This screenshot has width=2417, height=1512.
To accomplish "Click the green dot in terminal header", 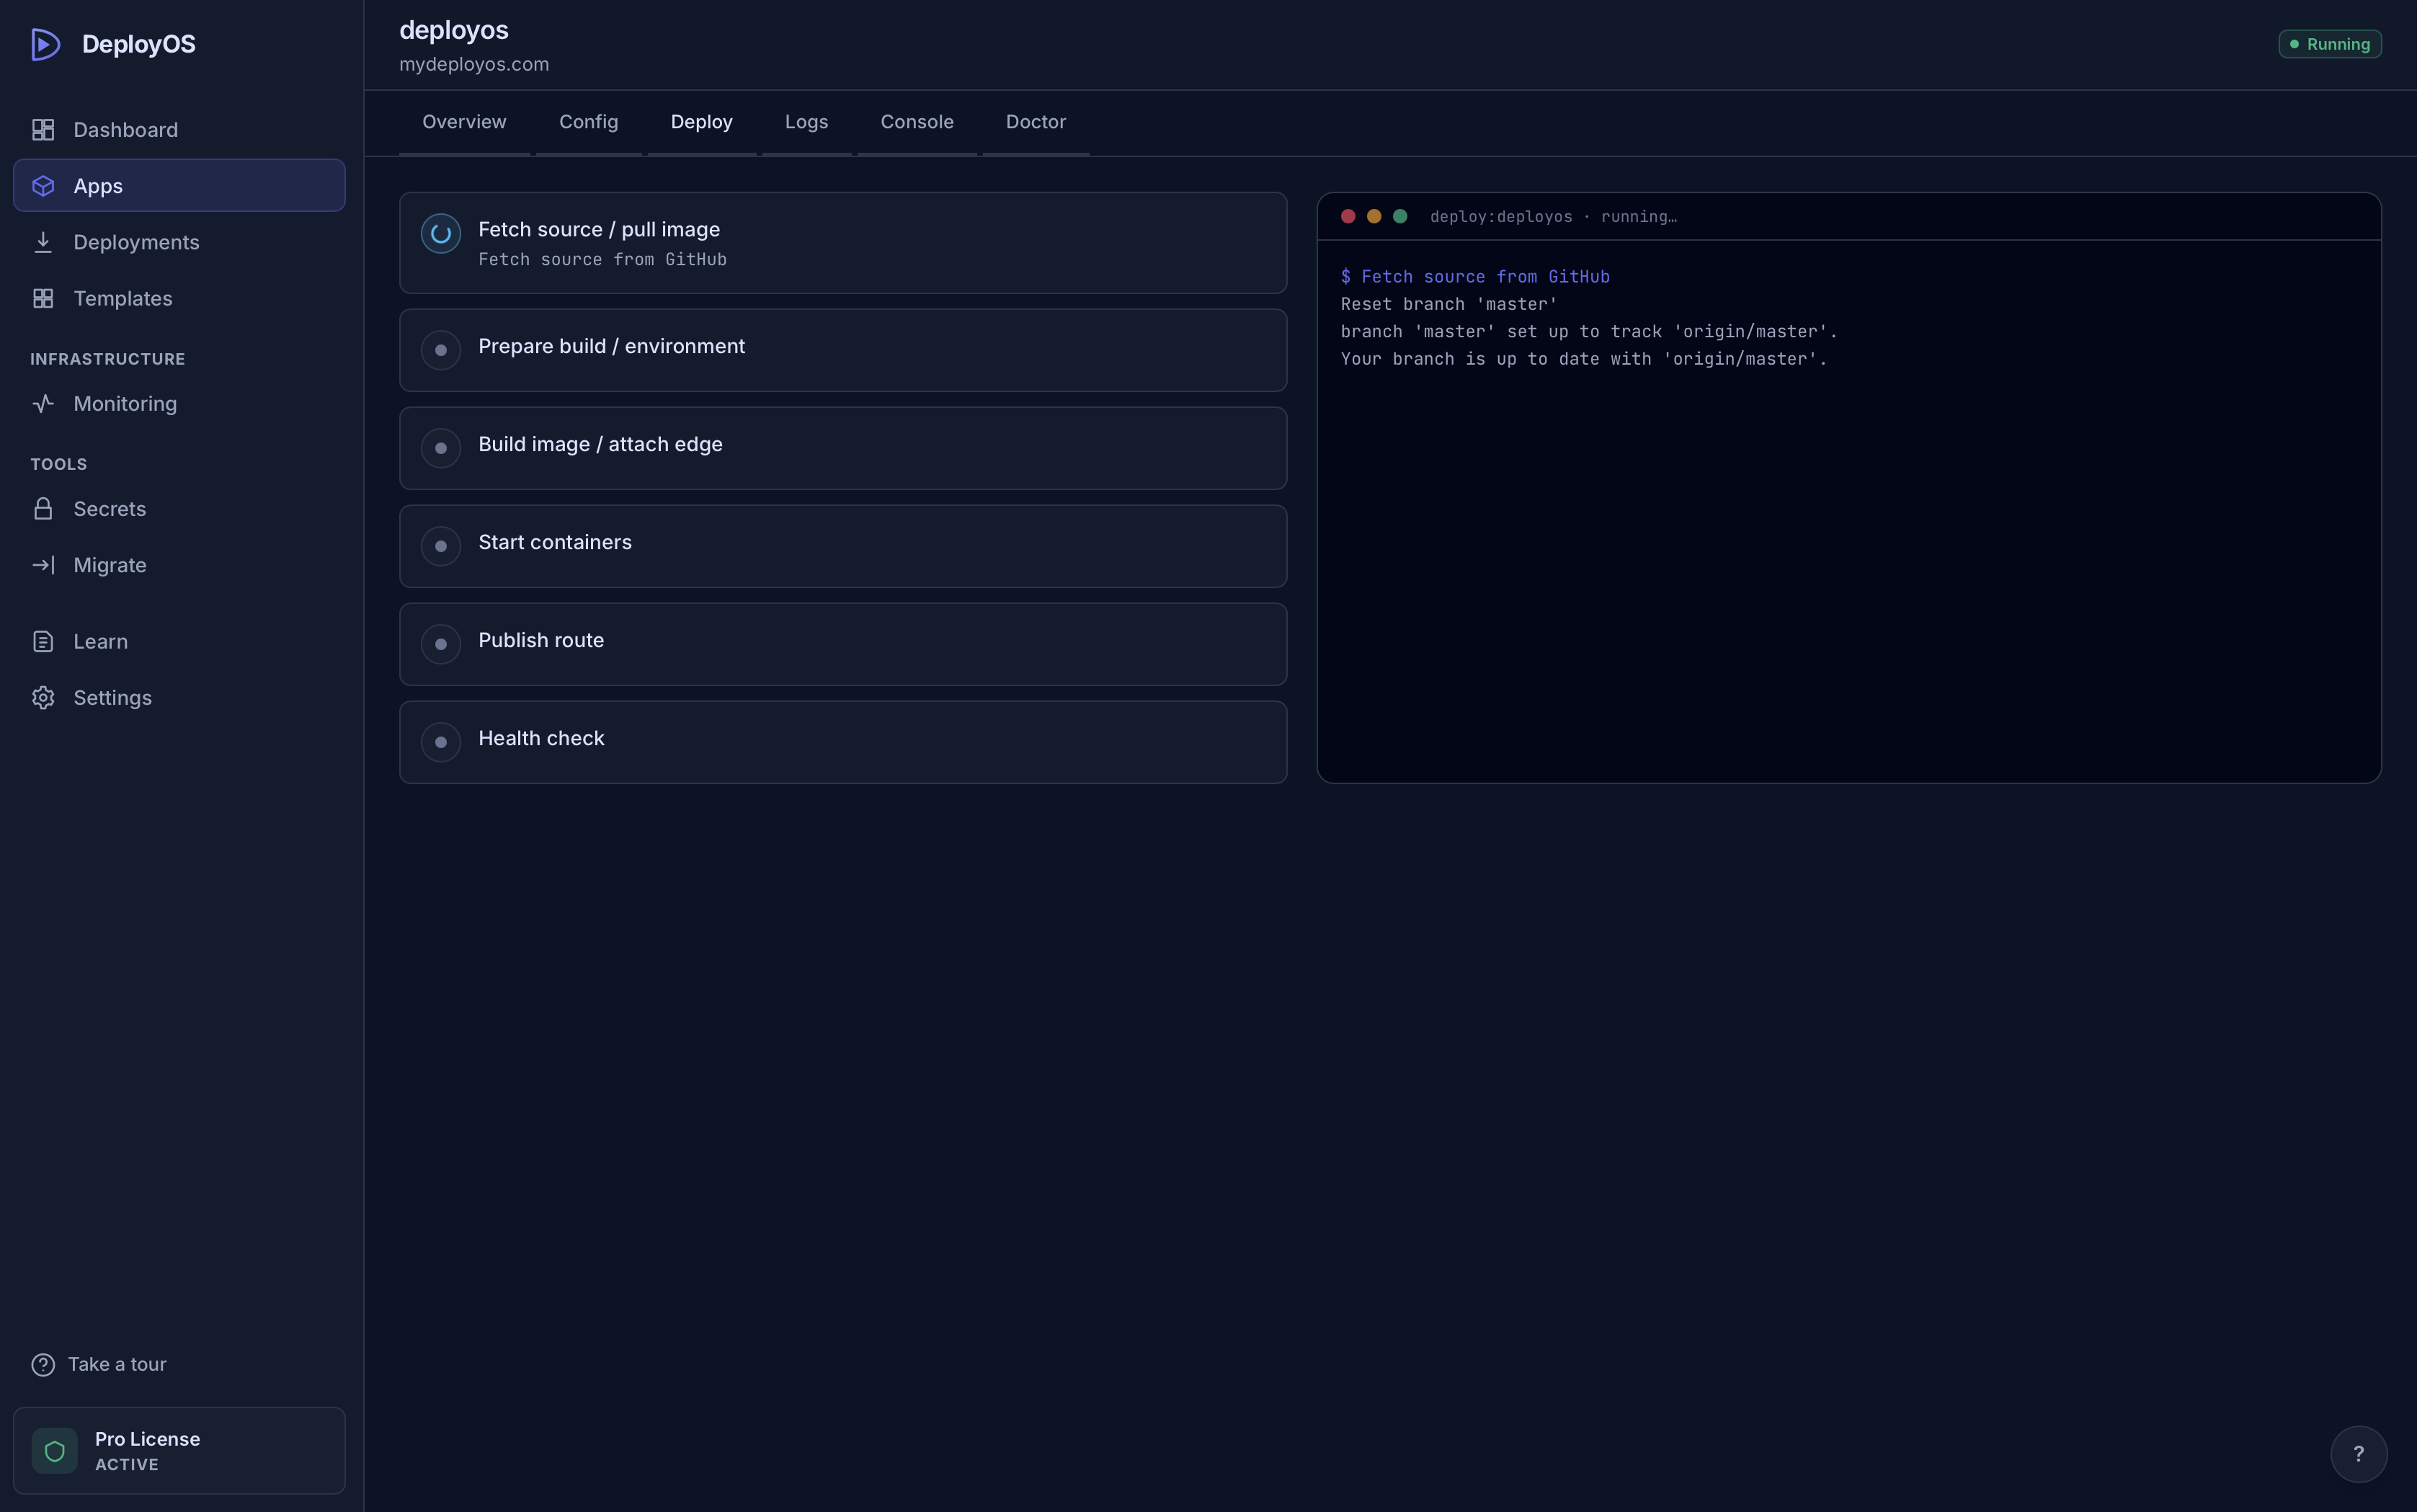I will point(1400,216).
